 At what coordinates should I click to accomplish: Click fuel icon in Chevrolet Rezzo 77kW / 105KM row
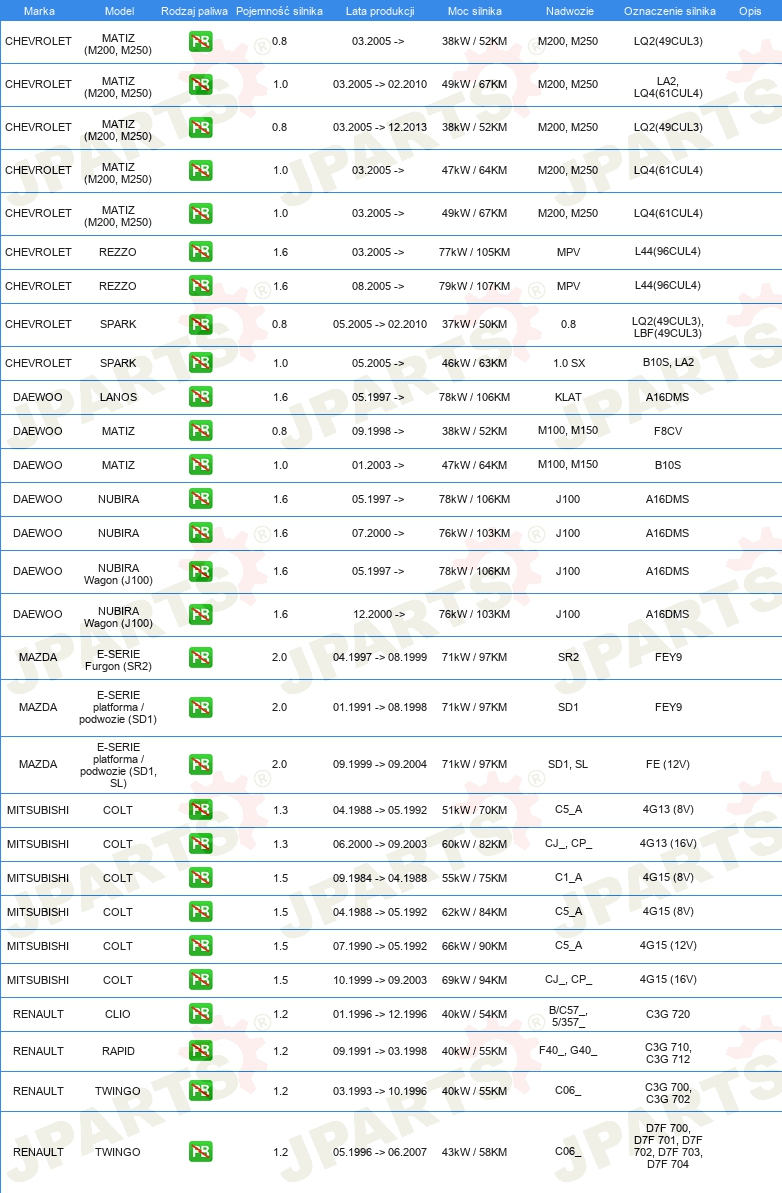(201, 252)
